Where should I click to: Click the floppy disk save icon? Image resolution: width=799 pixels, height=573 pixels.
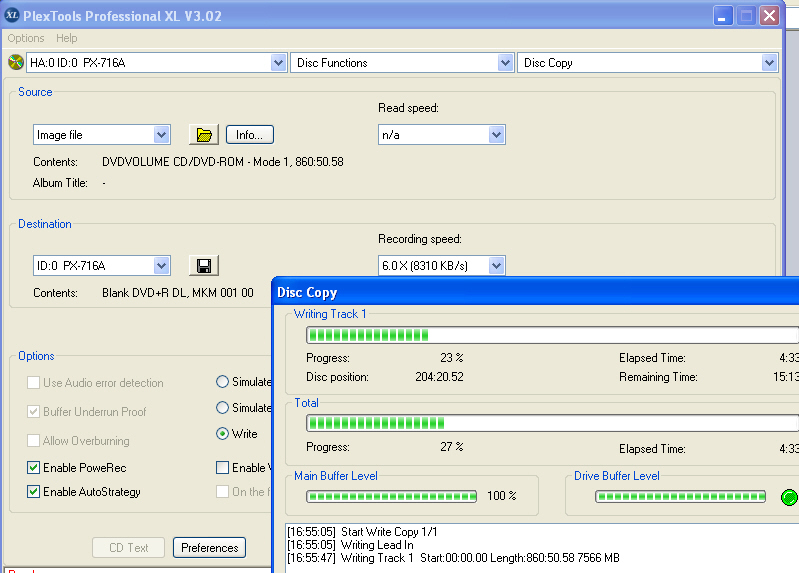point(204,266)
